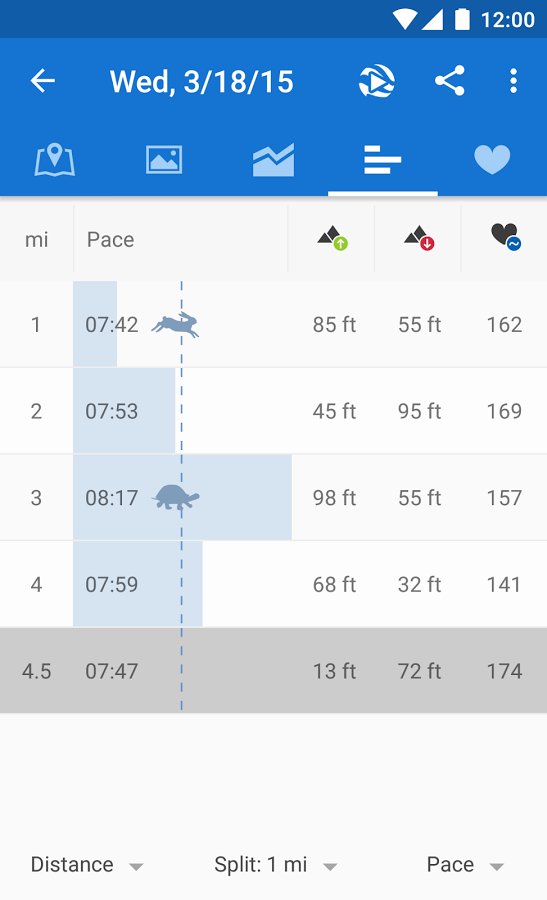Select the mile 1 split row
The image size is (547, 900).
pyautogui.click(x=273, y=324)
